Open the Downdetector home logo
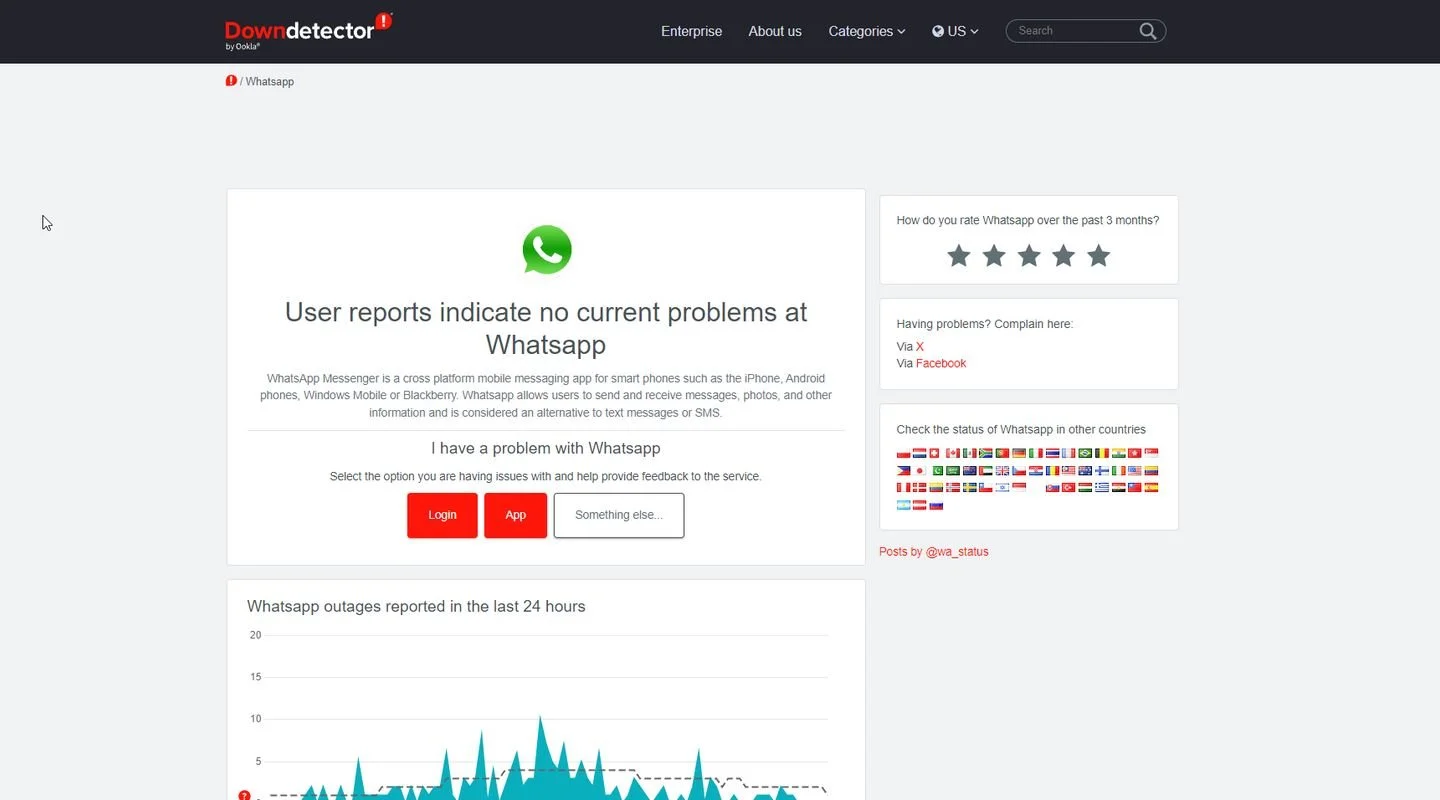 click(308, 30)
